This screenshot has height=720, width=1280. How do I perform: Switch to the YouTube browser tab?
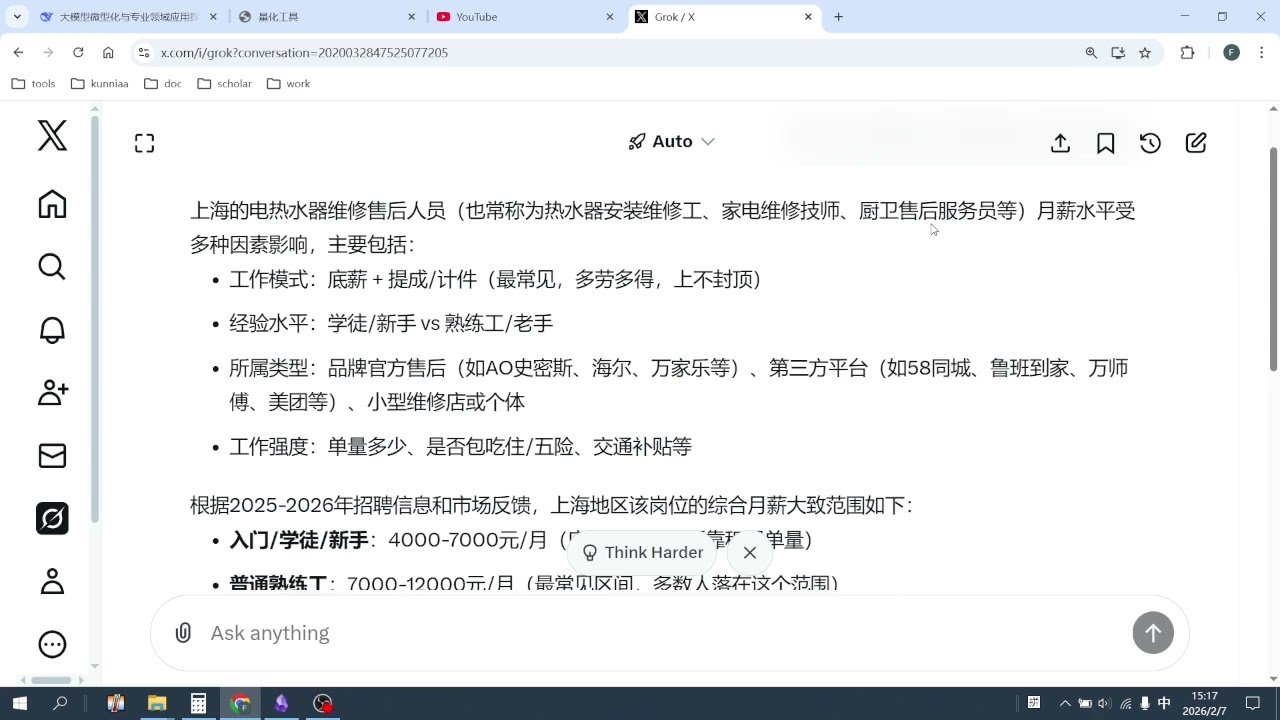(526, 17)
